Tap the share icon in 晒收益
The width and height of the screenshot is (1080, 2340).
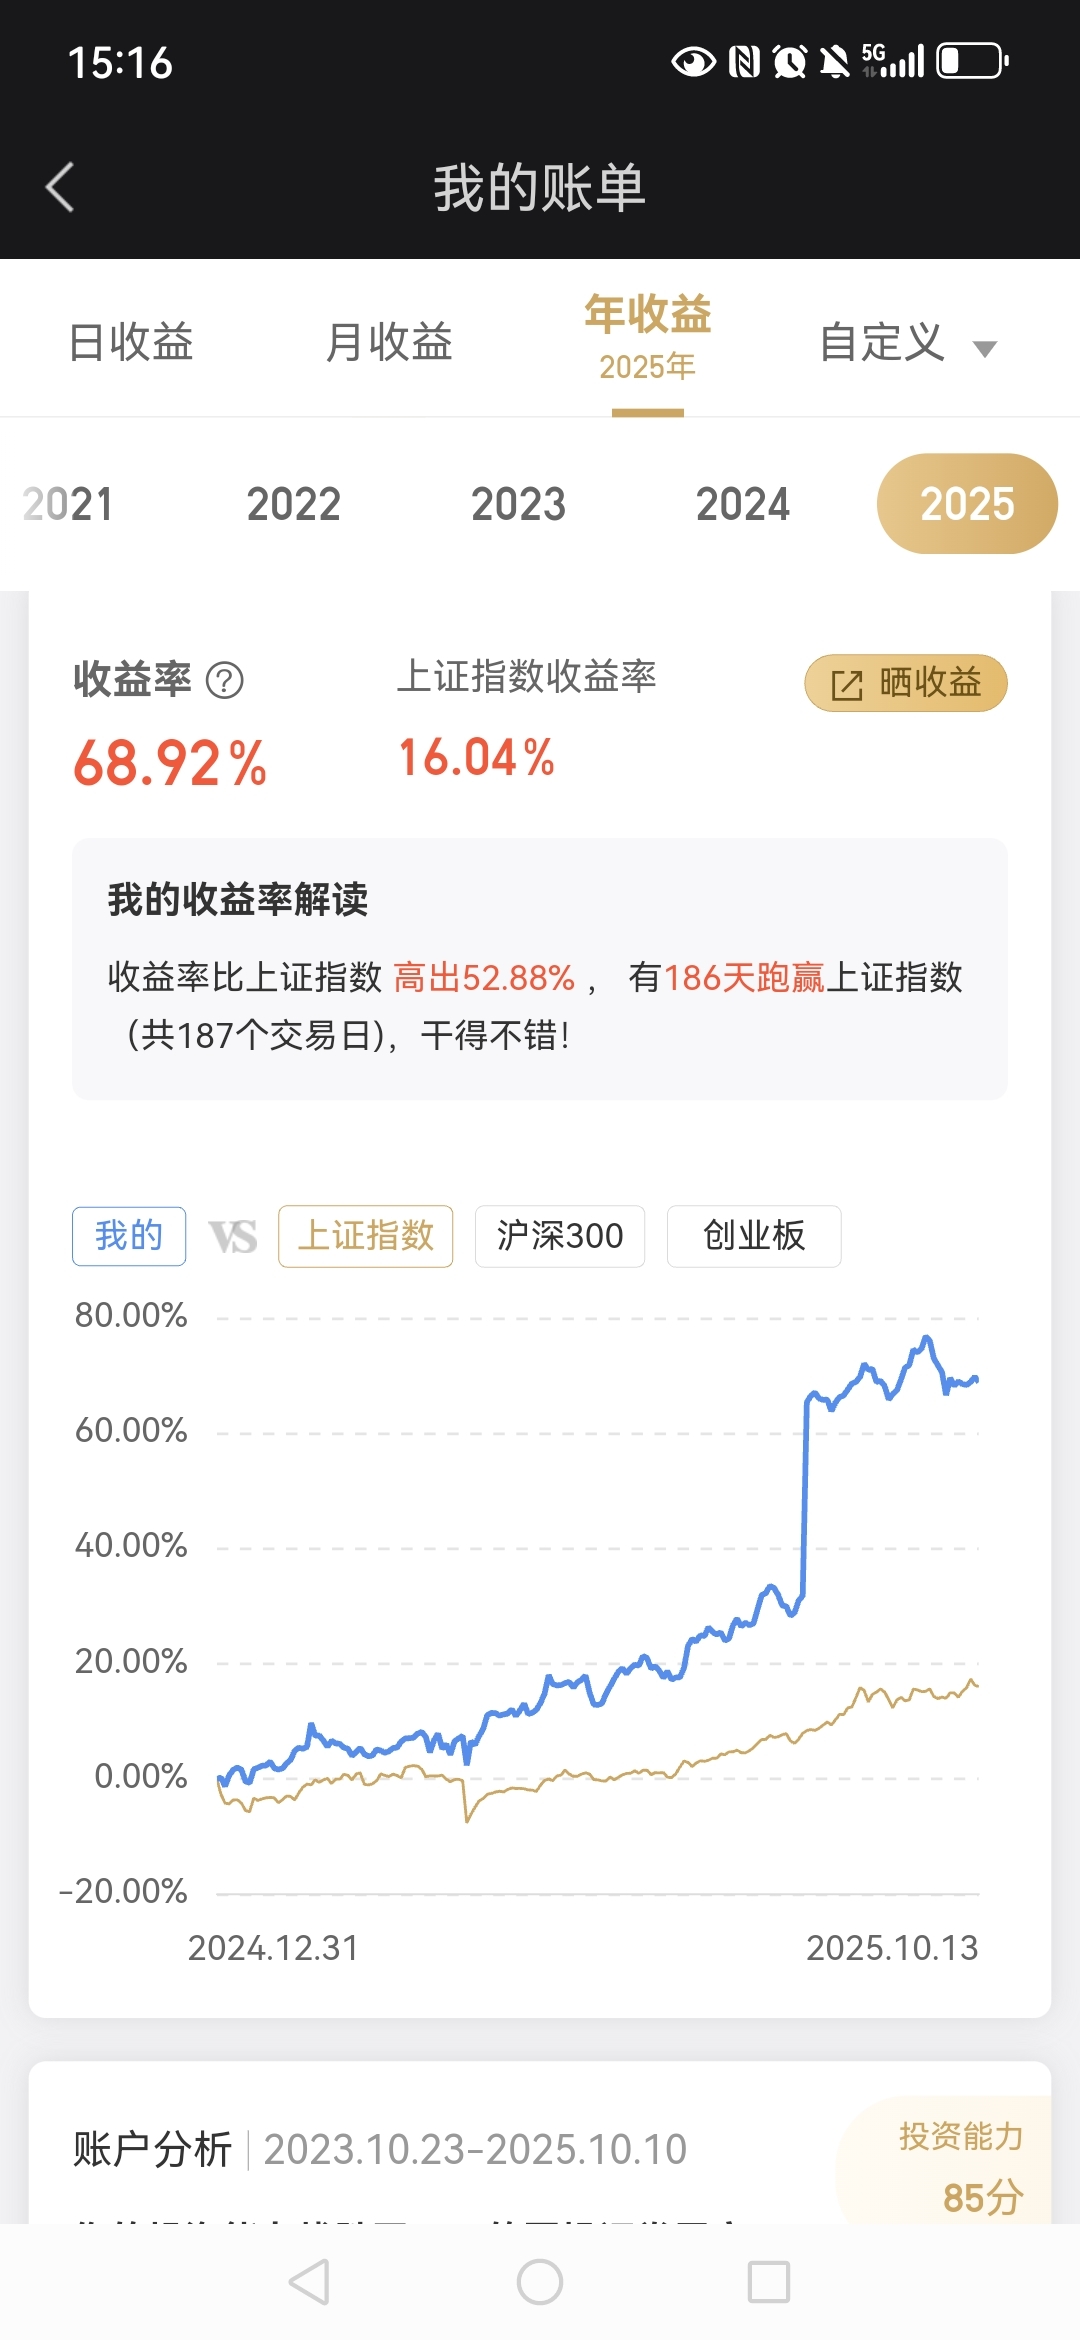click(847, 685)
